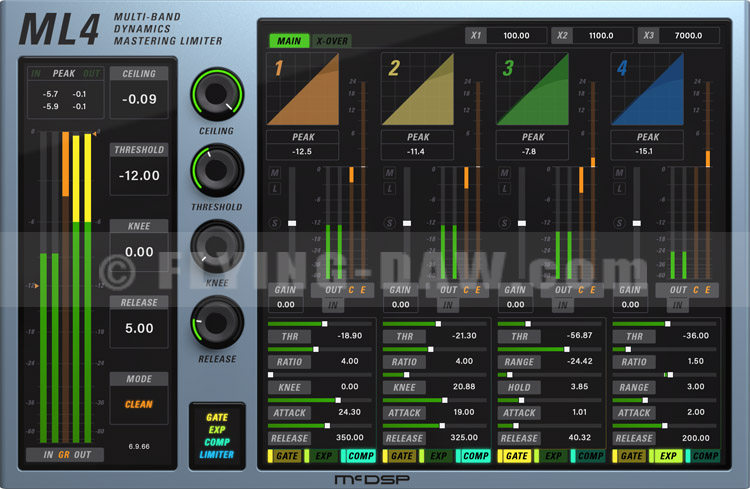Toggle band 2 IN meter button

click(448, 305)
